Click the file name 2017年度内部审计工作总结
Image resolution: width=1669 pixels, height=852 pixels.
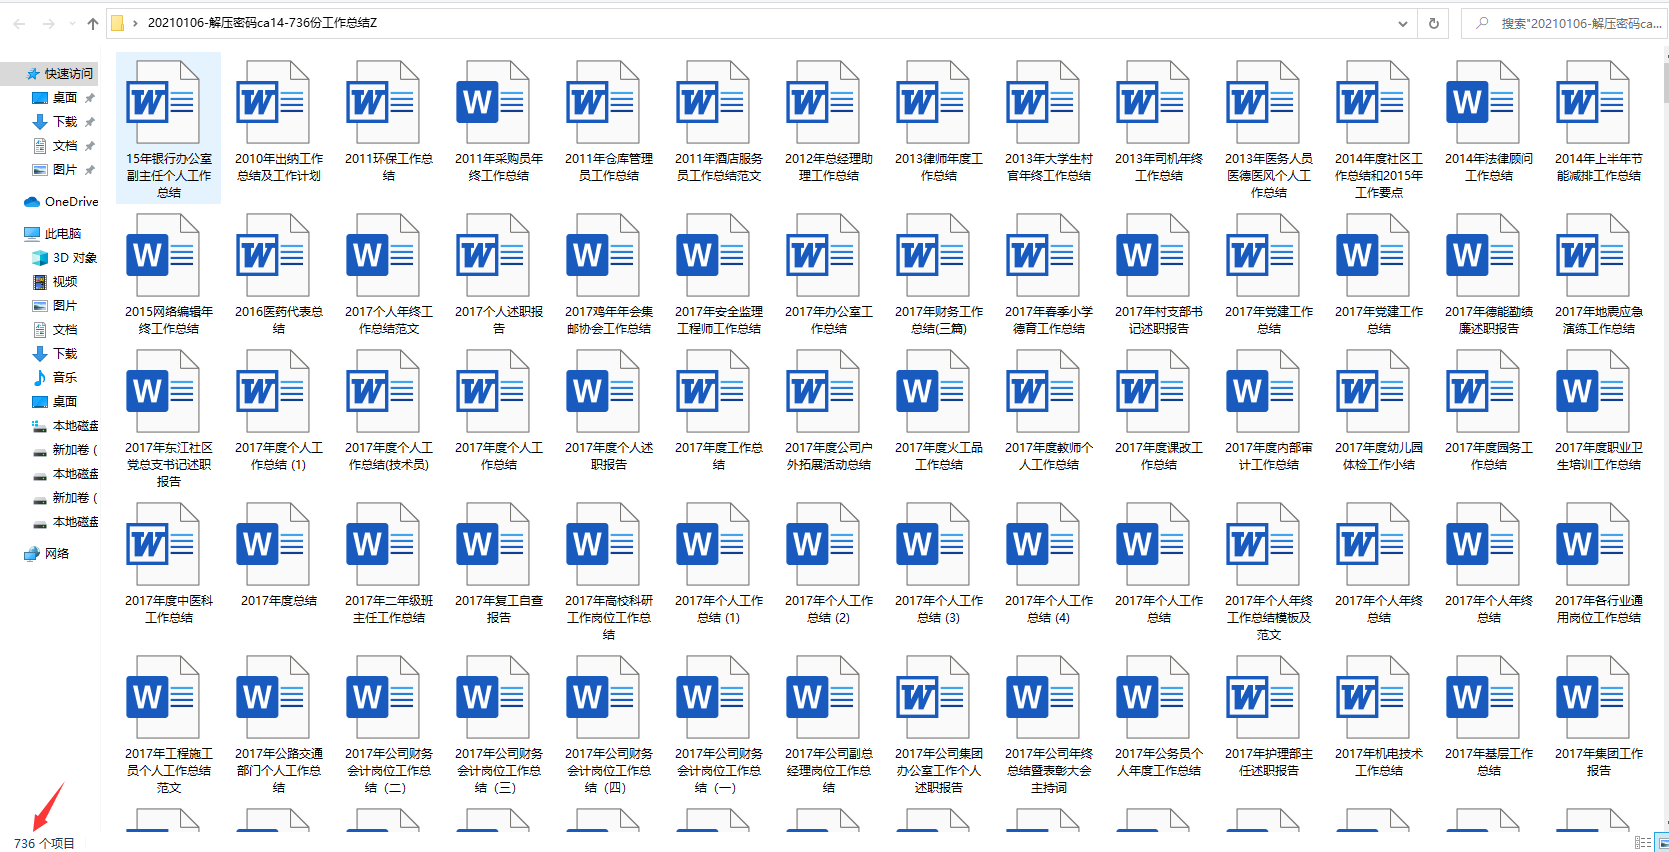1269,456
